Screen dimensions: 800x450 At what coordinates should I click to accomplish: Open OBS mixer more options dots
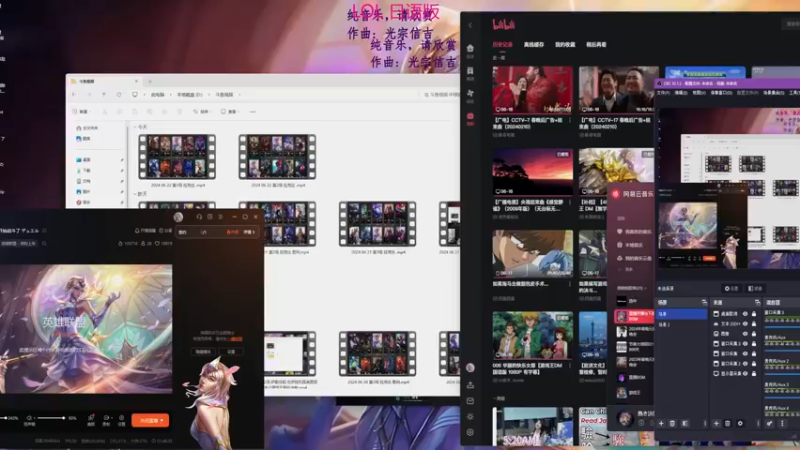[782, 423]
